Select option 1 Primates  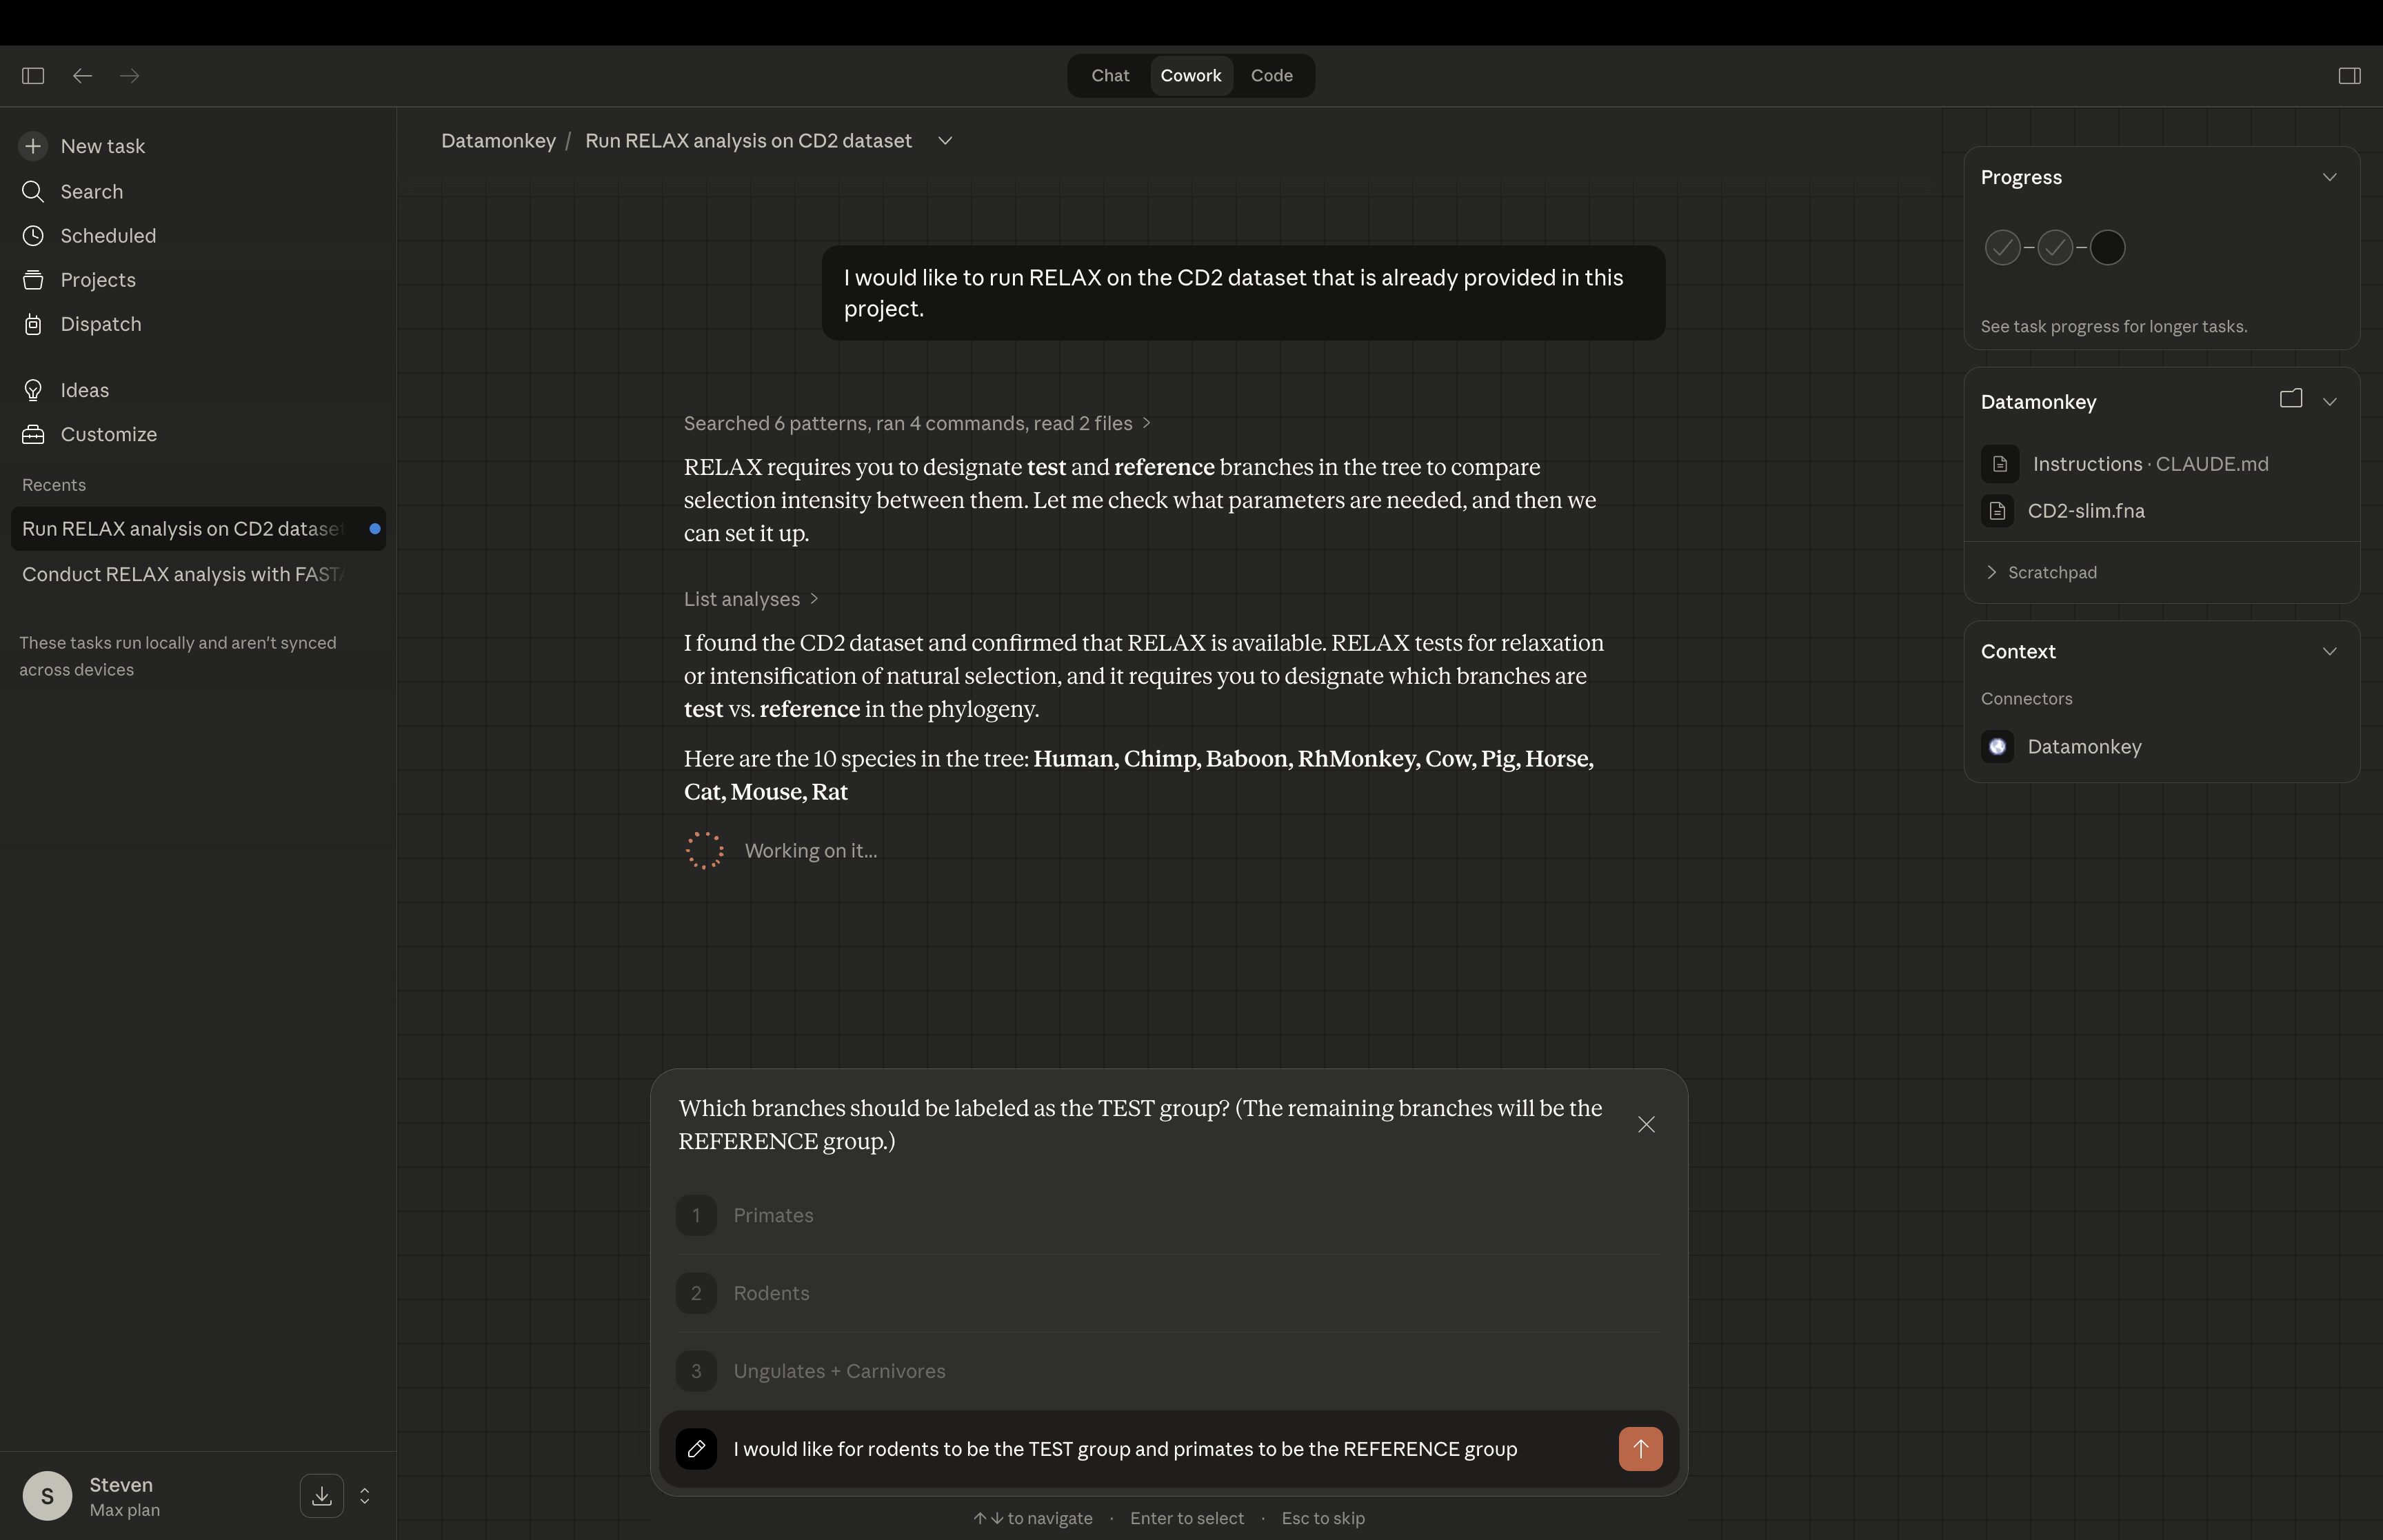pos(773,1216)
